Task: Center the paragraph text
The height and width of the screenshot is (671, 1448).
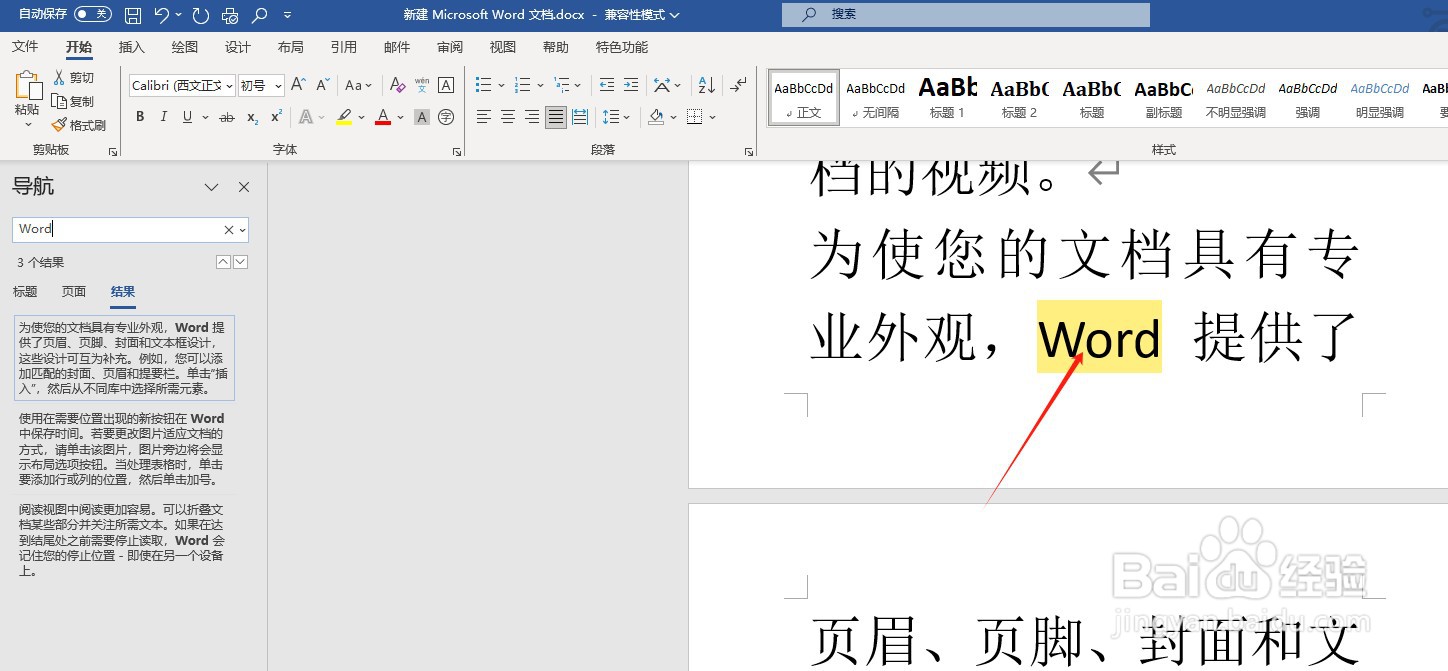Action: 508,118
